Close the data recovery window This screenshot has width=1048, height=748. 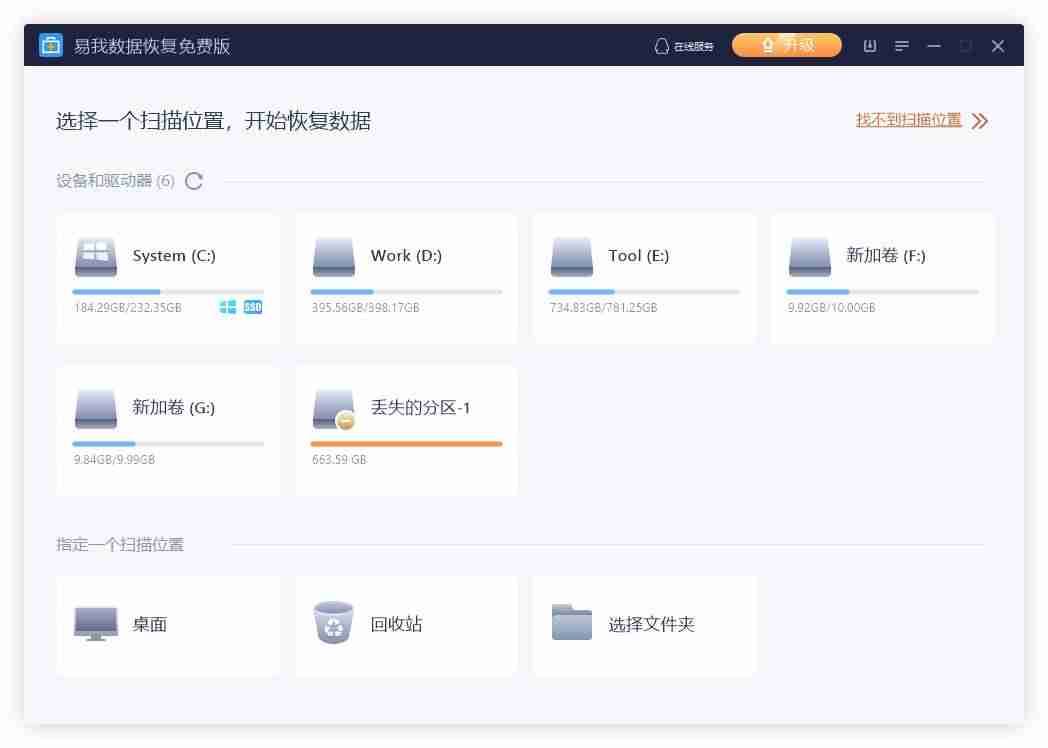[998, 46]
